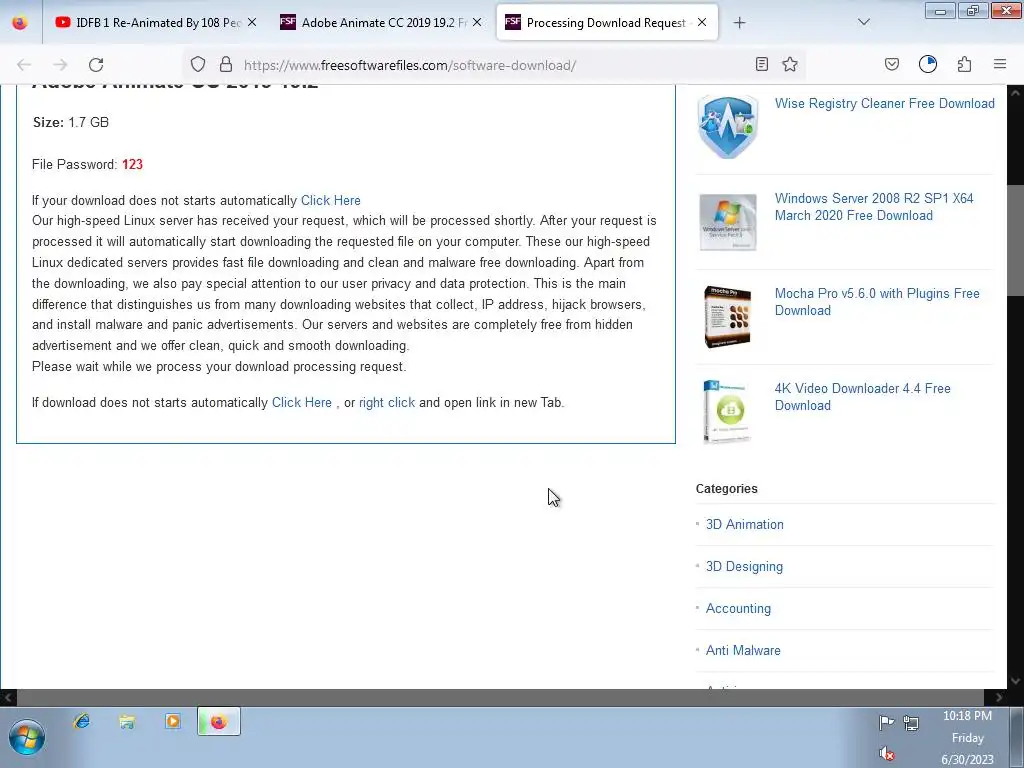Click the 'right click' link
Image resolution: width=1024 pixels, height=768 pixels.
point(387,402)
